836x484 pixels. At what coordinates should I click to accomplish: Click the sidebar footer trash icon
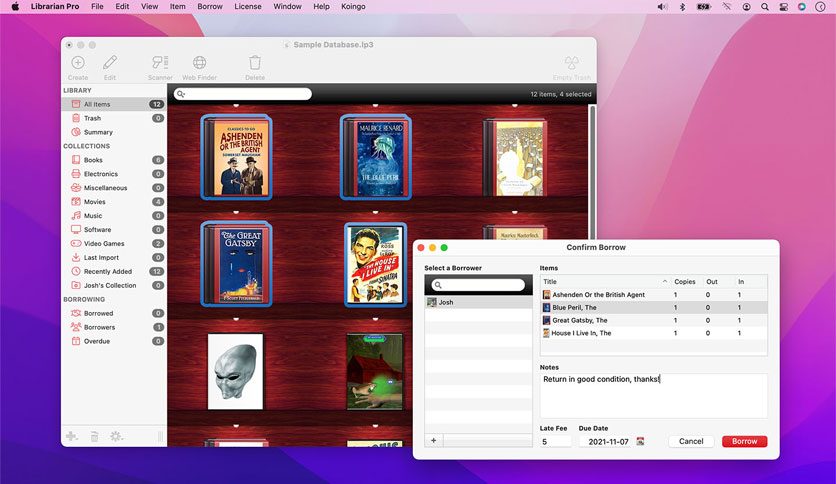tap(94, 437)
